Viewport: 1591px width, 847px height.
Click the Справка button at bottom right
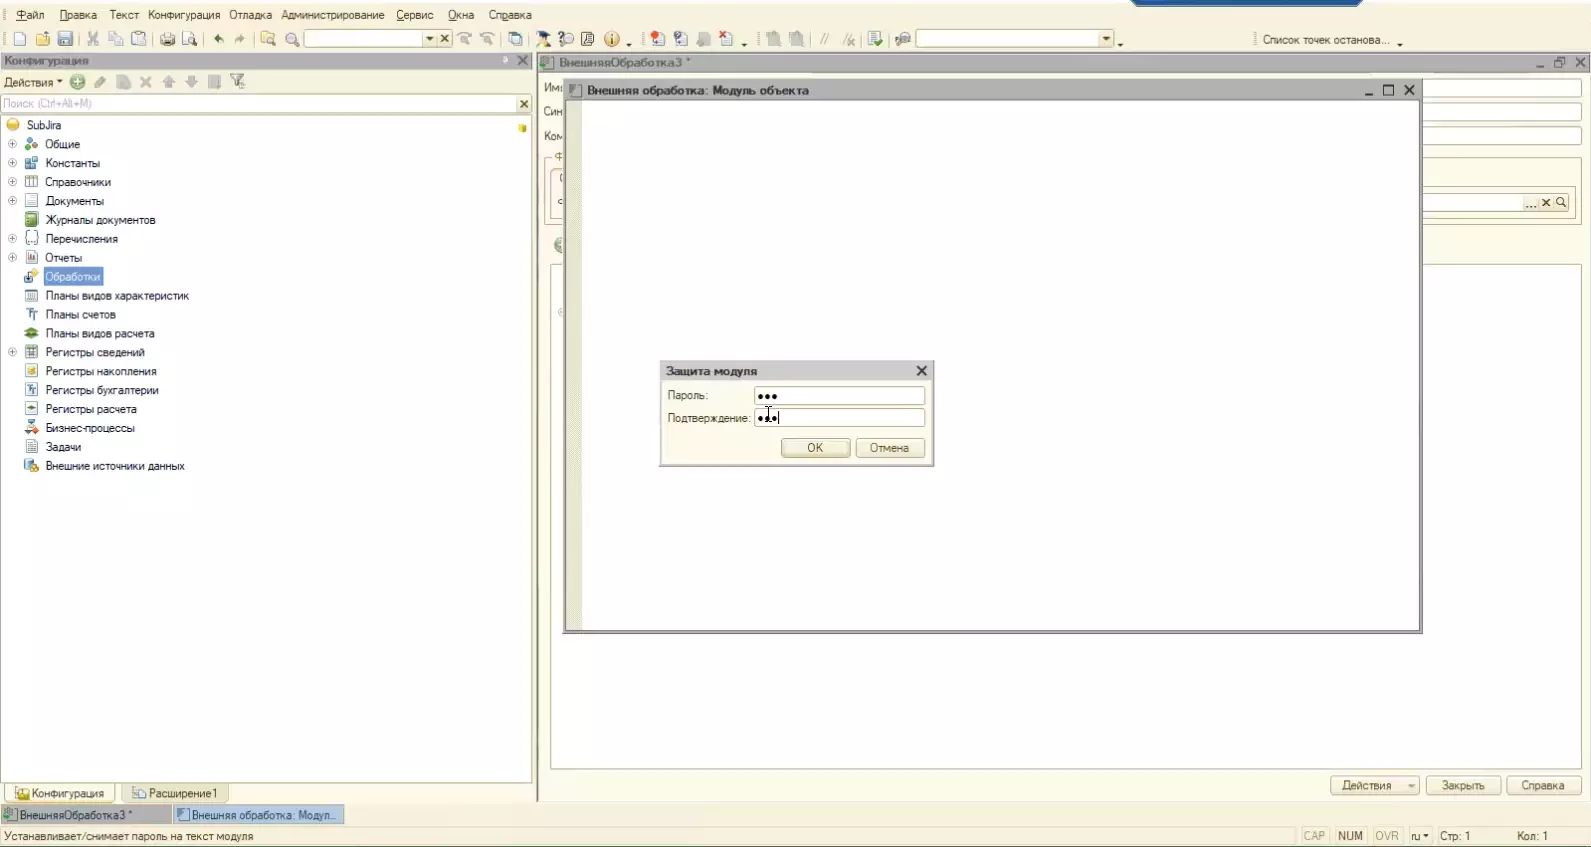pyautogui.click(x=1543, y=786)
